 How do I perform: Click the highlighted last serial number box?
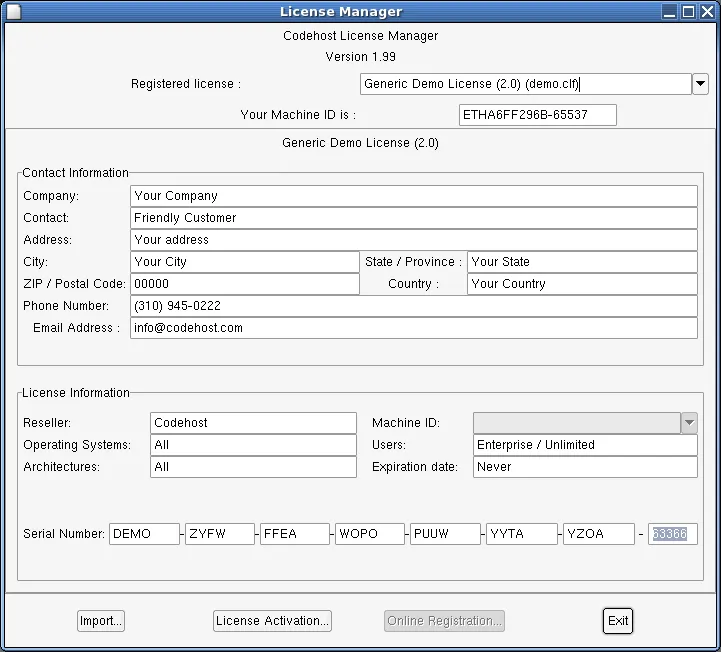pyautogui.click(x=673, y=534)
